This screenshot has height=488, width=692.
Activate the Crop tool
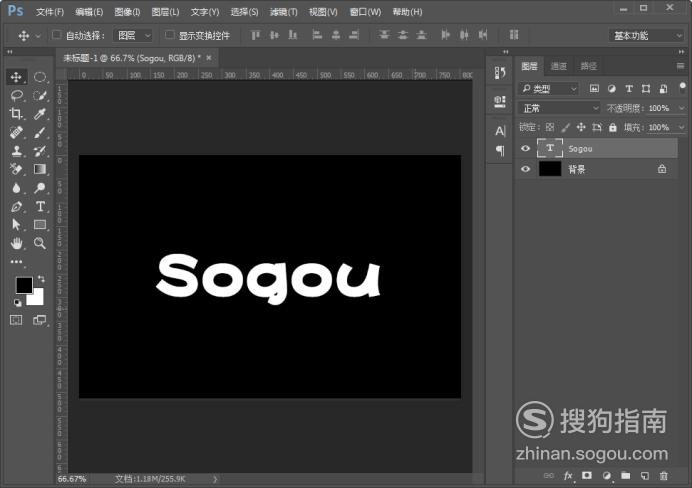coord(16,114)
